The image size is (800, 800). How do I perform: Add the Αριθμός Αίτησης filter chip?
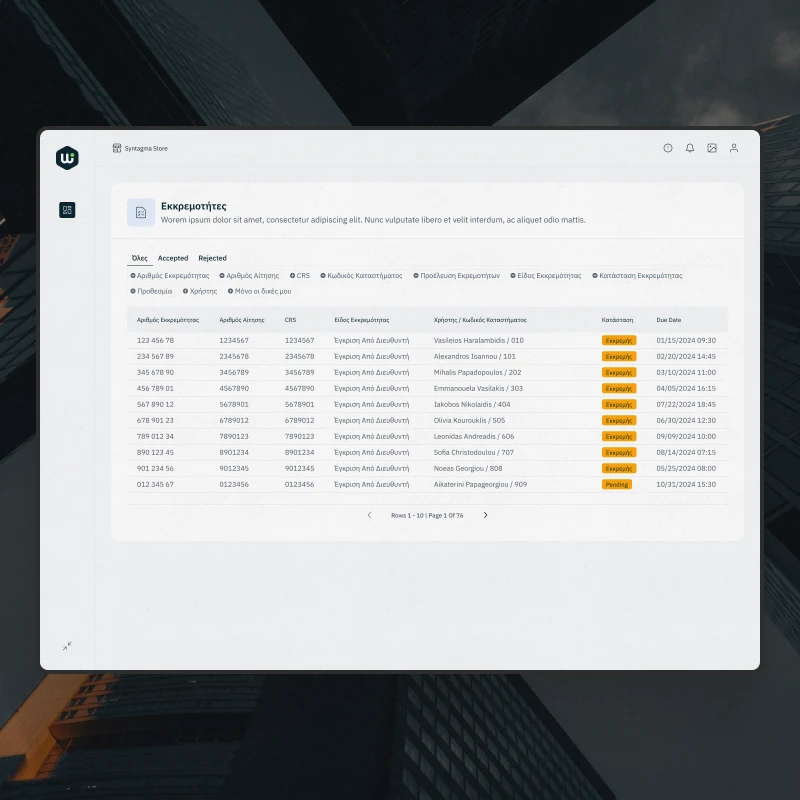pos(249,276)
